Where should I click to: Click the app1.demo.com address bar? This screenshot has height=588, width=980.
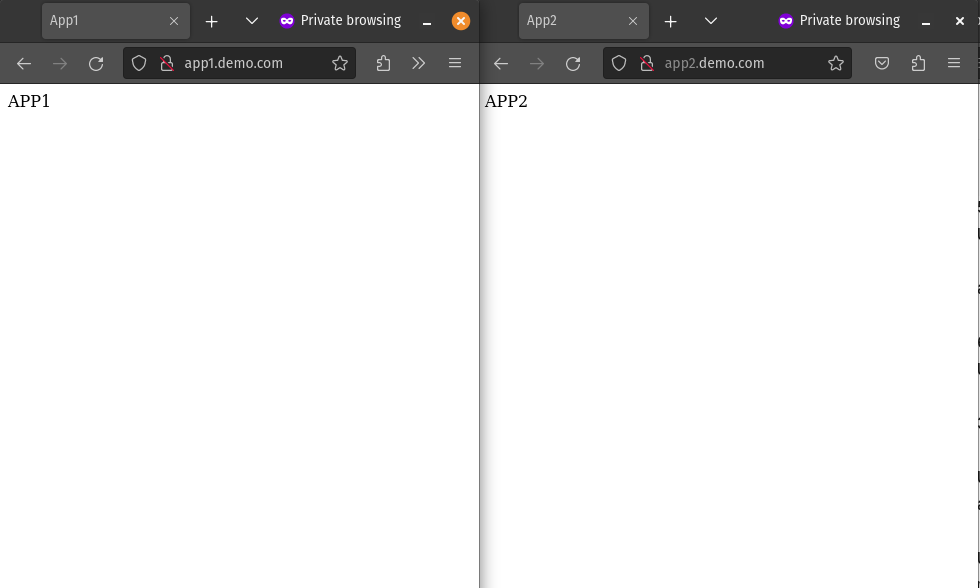240,63
